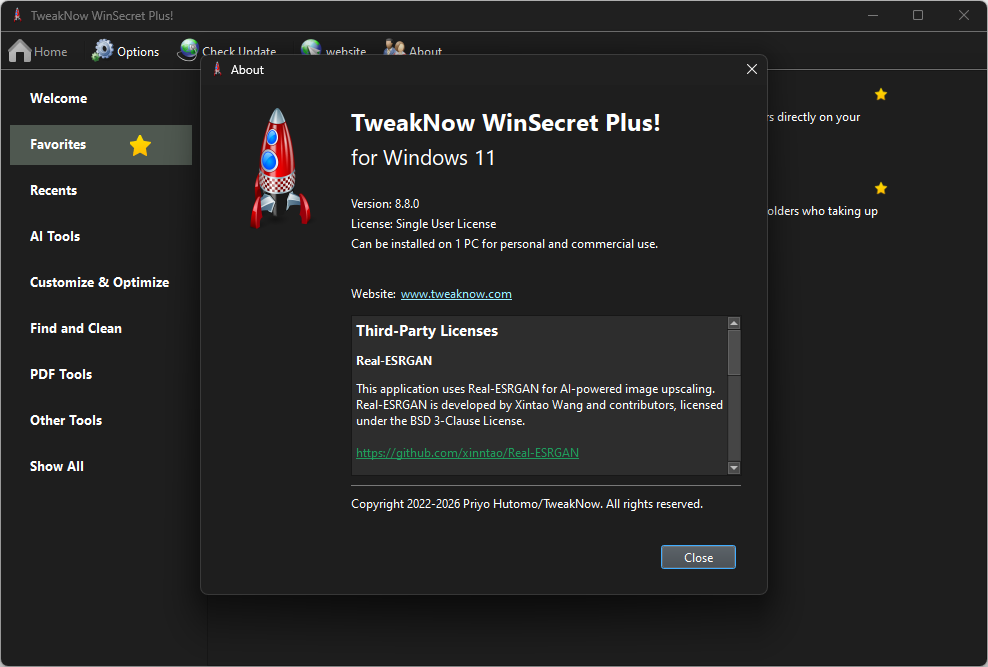Click the website globe icon
This screenshot has width=988, height=667.
click(311, 47)
